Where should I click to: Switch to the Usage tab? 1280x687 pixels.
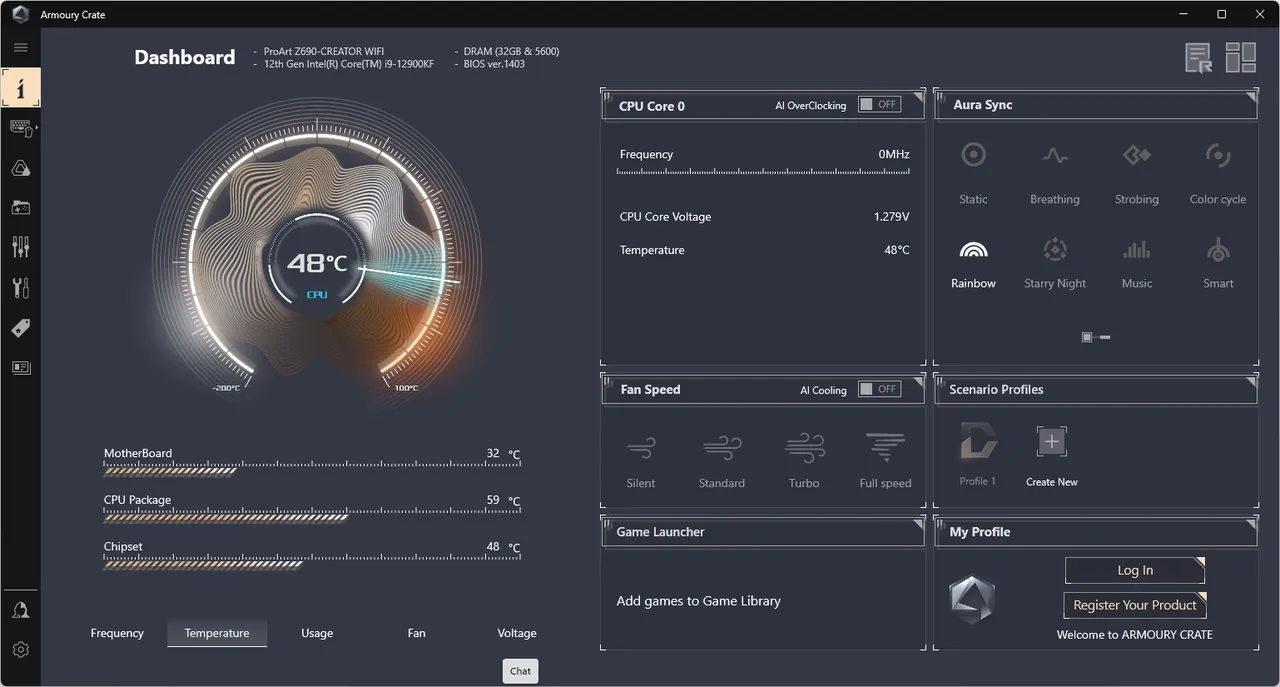coord(317,633)
